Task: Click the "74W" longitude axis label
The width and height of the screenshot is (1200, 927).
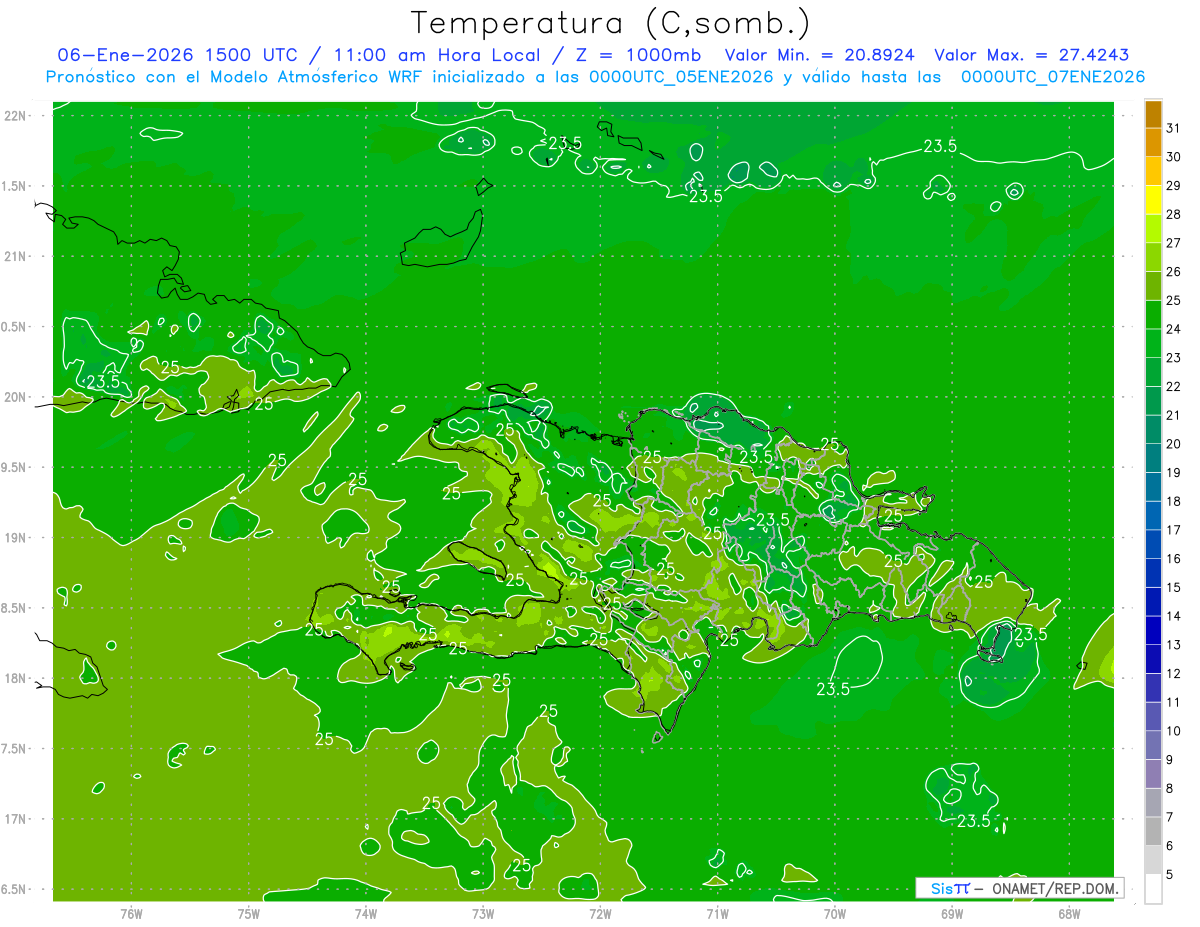Action: (x=366, y=913)
